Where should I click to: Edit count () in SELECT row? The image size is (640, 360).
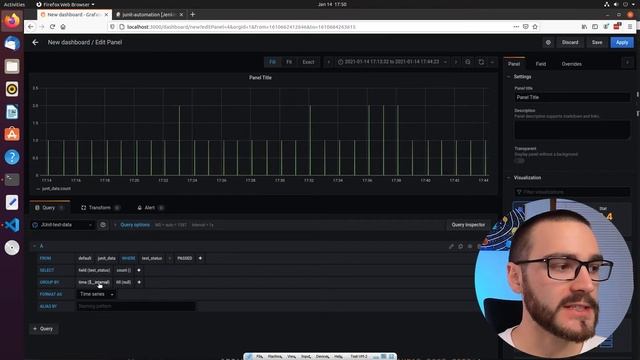[x=124, y=270]
